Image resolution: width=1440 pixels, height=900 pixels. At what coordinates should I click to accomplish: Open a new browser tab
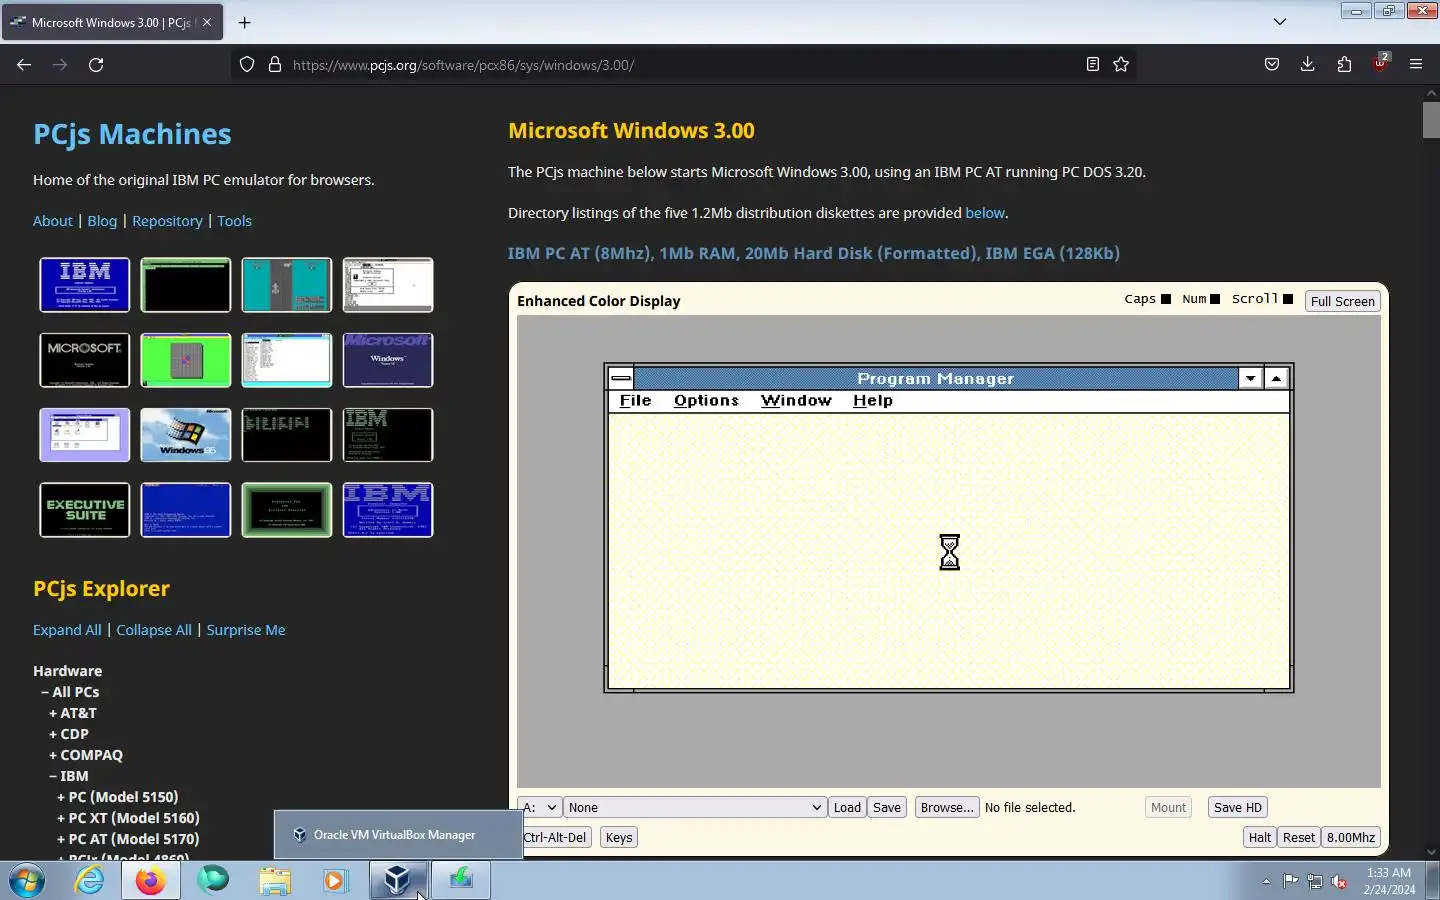click(x=244, y=22)
